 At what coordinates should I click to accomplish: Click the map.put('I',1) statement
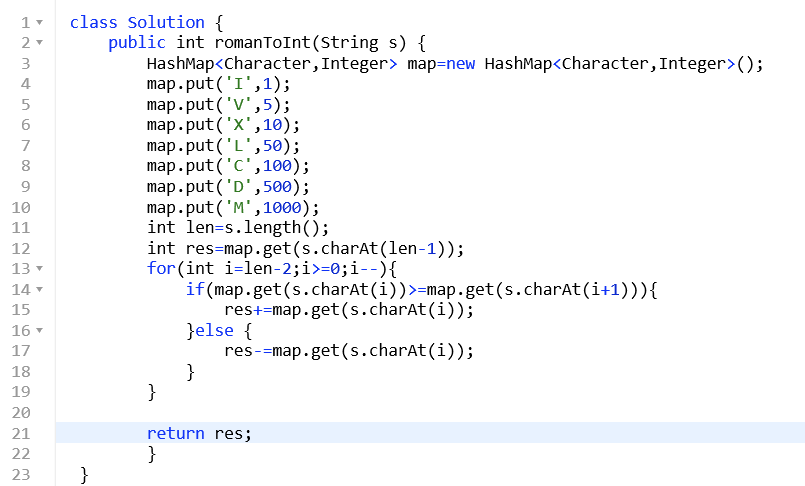[219, 84]
